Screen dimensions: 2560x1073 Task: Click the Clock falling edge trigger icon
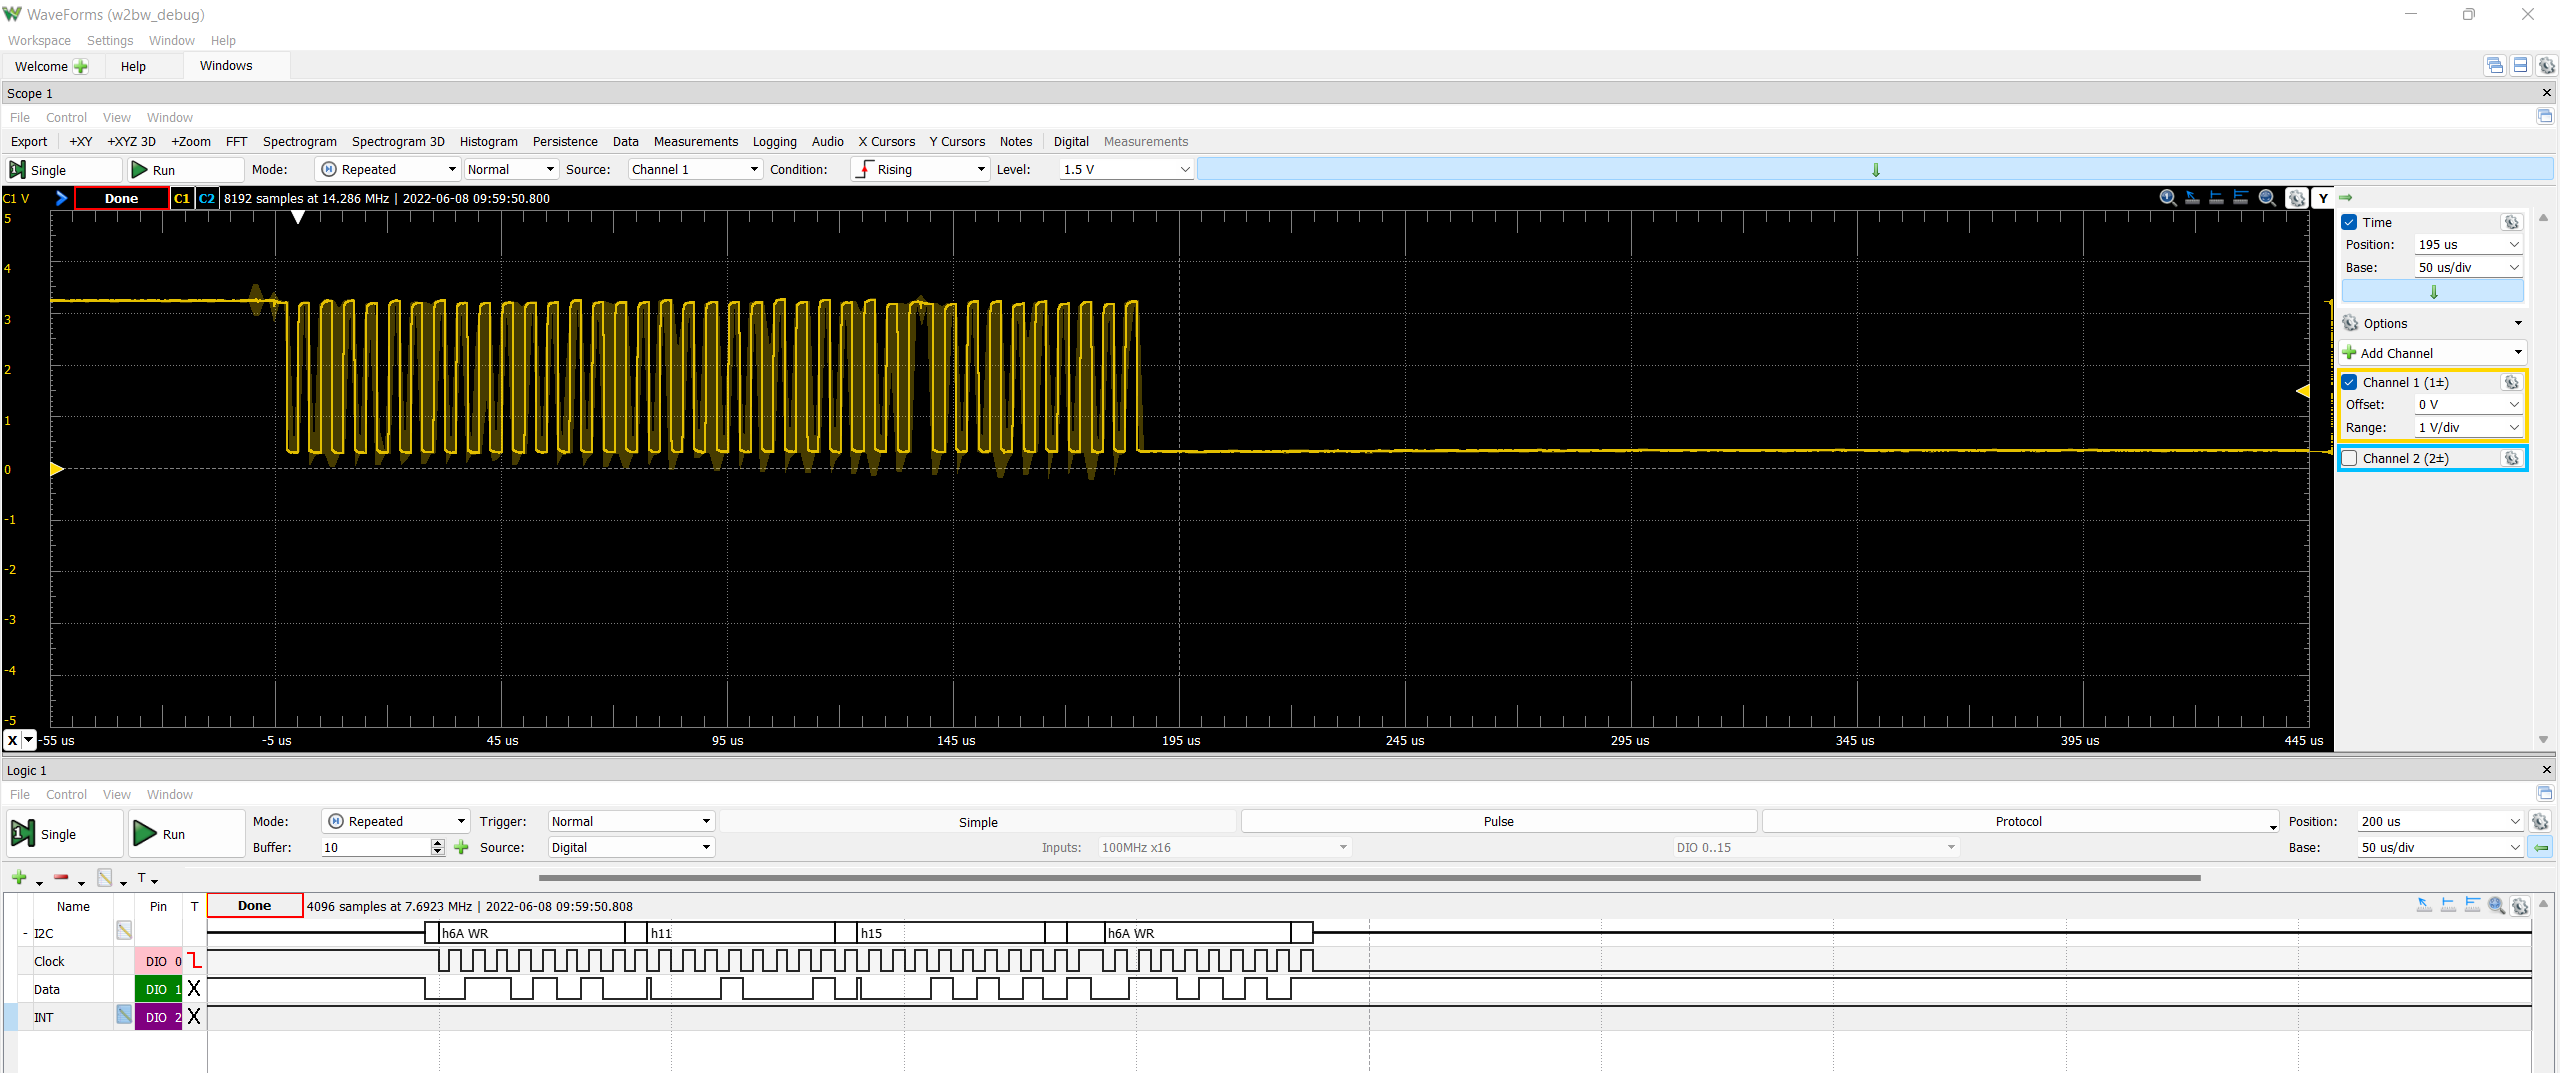click(194, 961)
